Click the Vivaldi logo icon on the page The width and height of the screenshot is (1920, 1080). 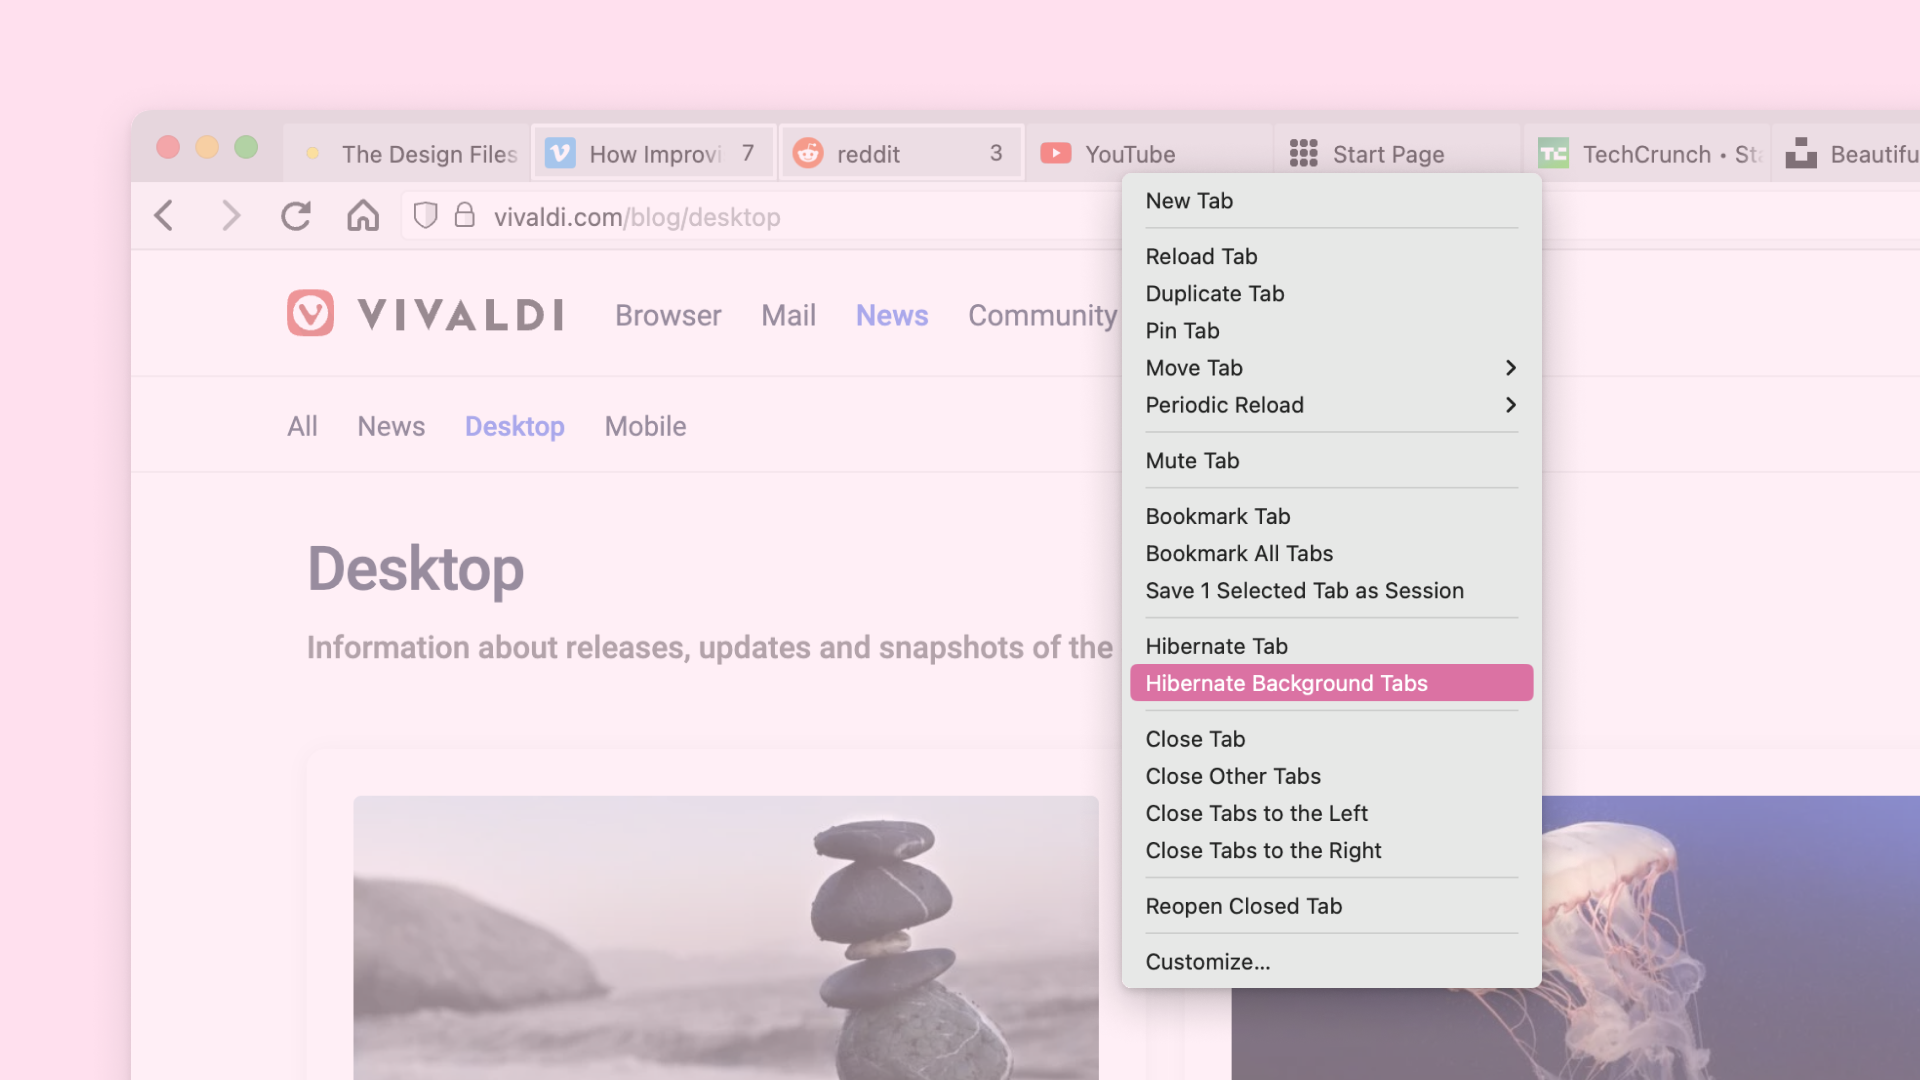[310, 313]
